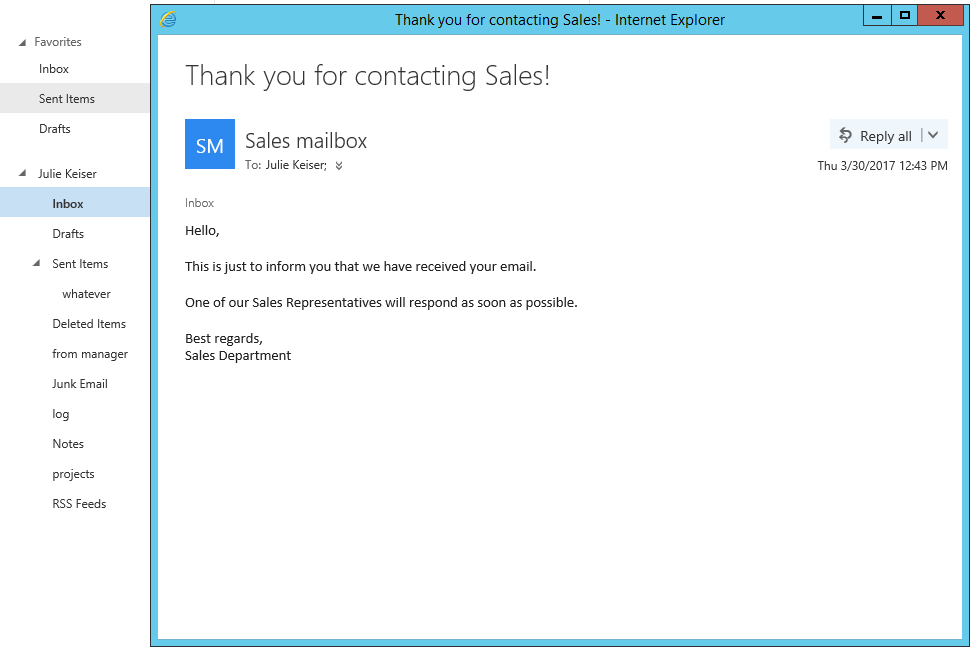Viewport: 970px width, 647px height.
Task: Click the Internet Explorer logo icon
Action: click(168, 19)
